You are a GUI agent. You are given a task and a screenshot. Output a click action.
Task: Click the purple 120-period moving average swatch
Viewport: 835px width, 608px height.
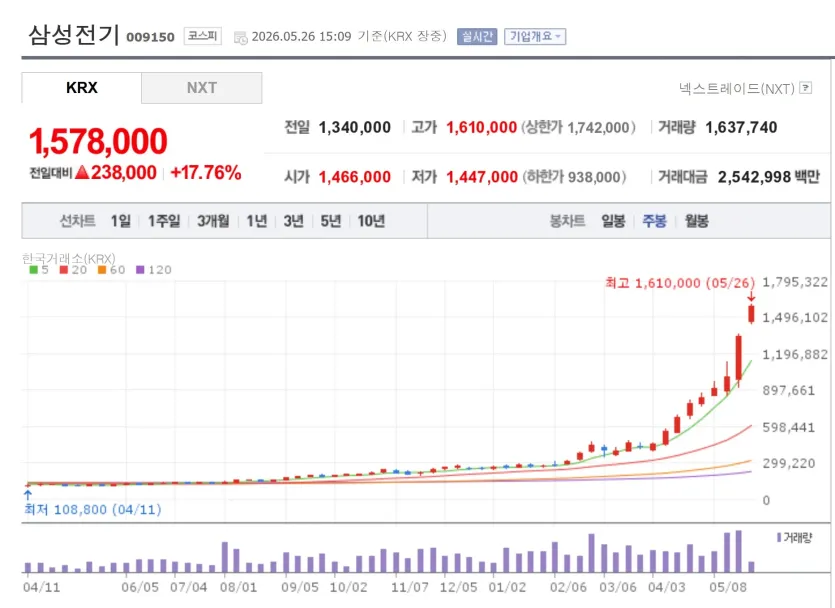click(x=140, y=270)
